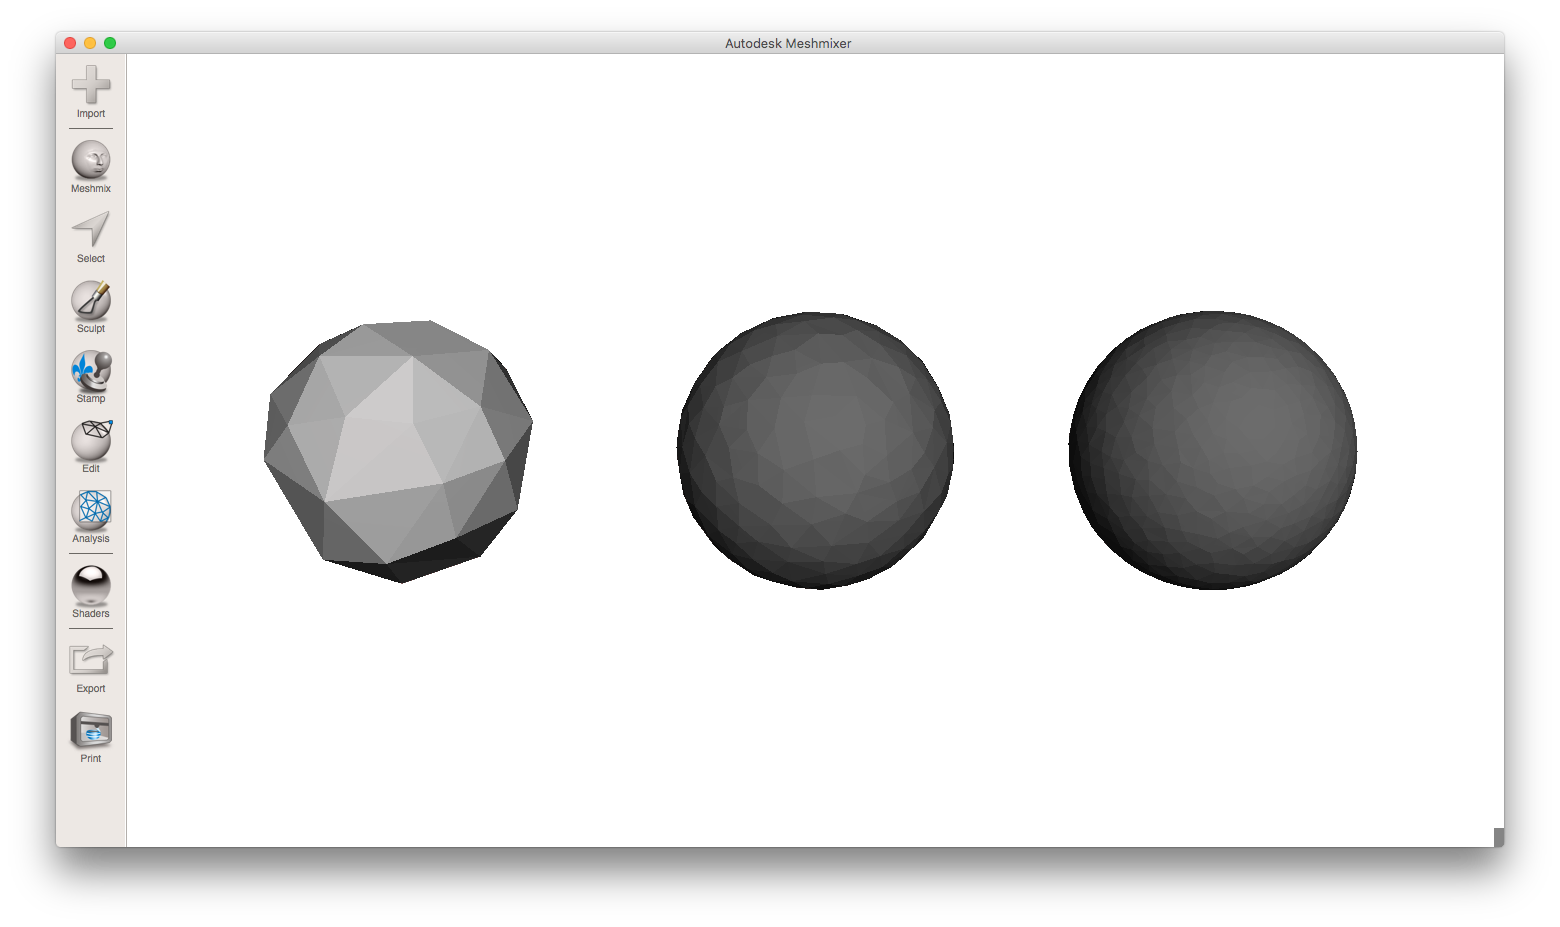The height and width of the screenshot is (927, 1560).
Task: Choose the Stamp tool
Action: click(91, 370)
